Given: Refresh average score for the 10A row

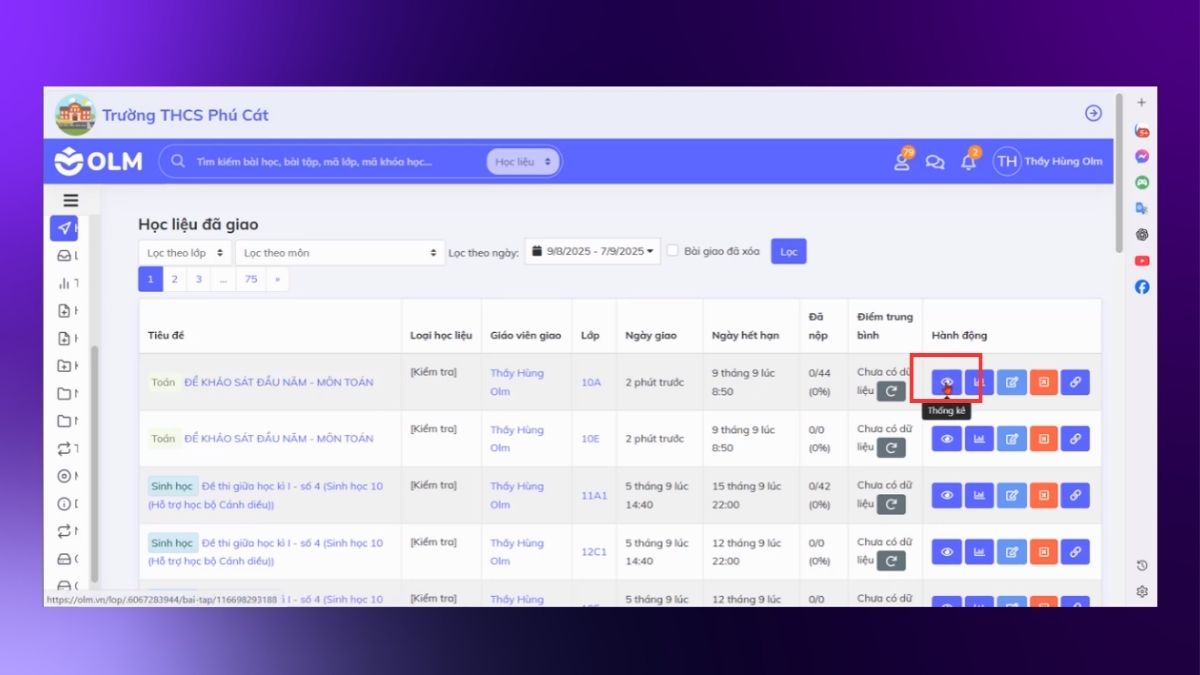Looking at the screenshot, I should (891, 391).
